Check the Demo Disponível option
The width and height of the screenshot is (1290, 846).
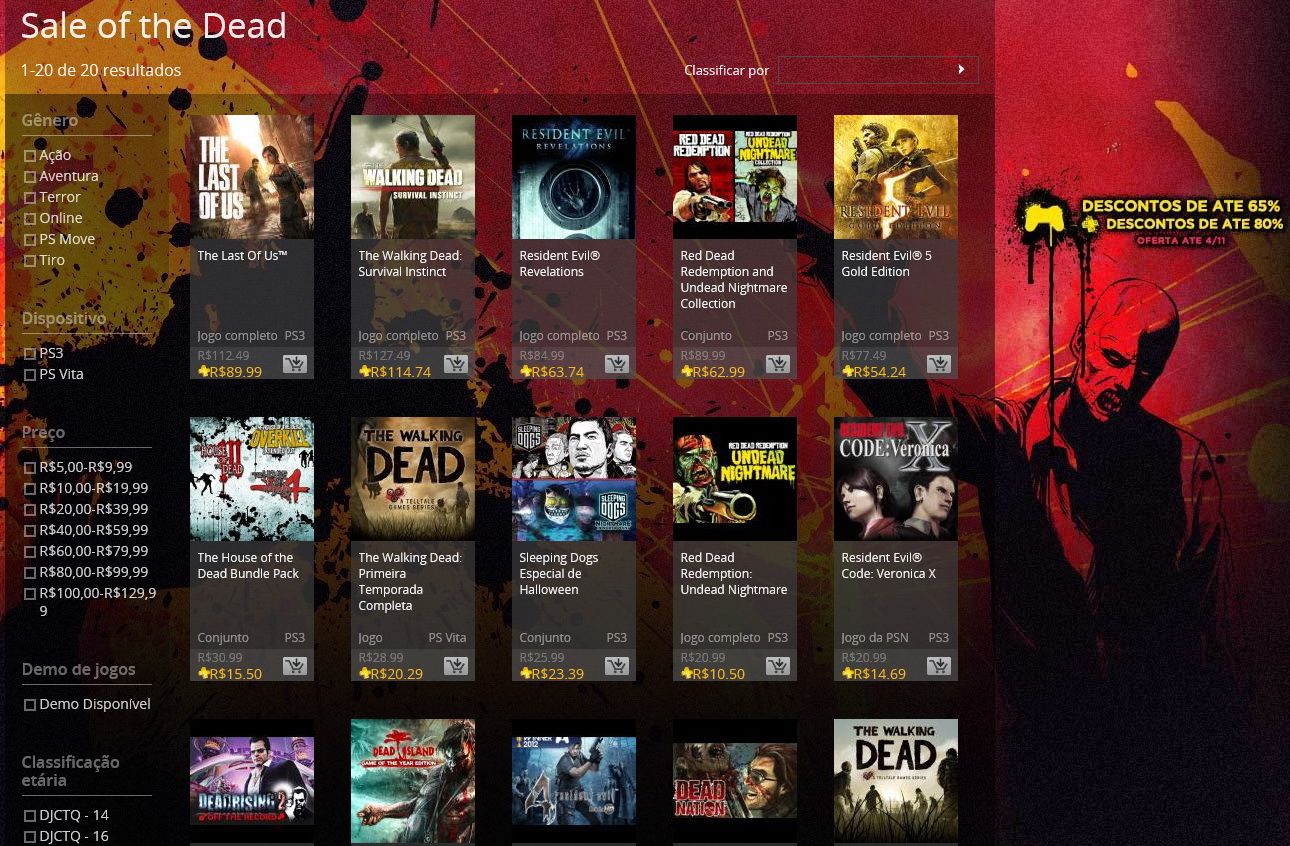click(x=30, y=705)
